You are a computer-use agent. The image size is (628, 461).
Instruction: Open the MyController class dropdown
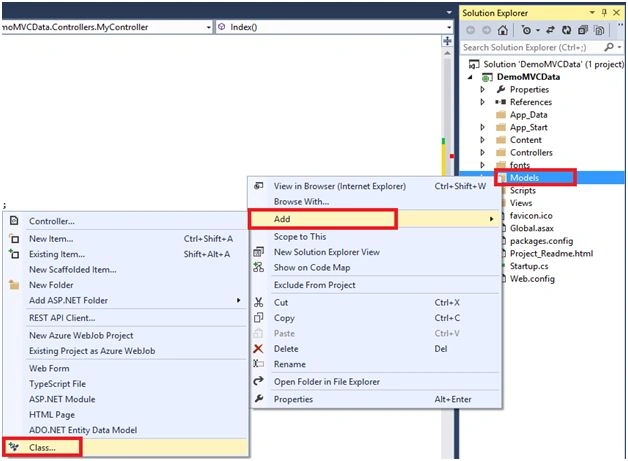click(208, 27)
